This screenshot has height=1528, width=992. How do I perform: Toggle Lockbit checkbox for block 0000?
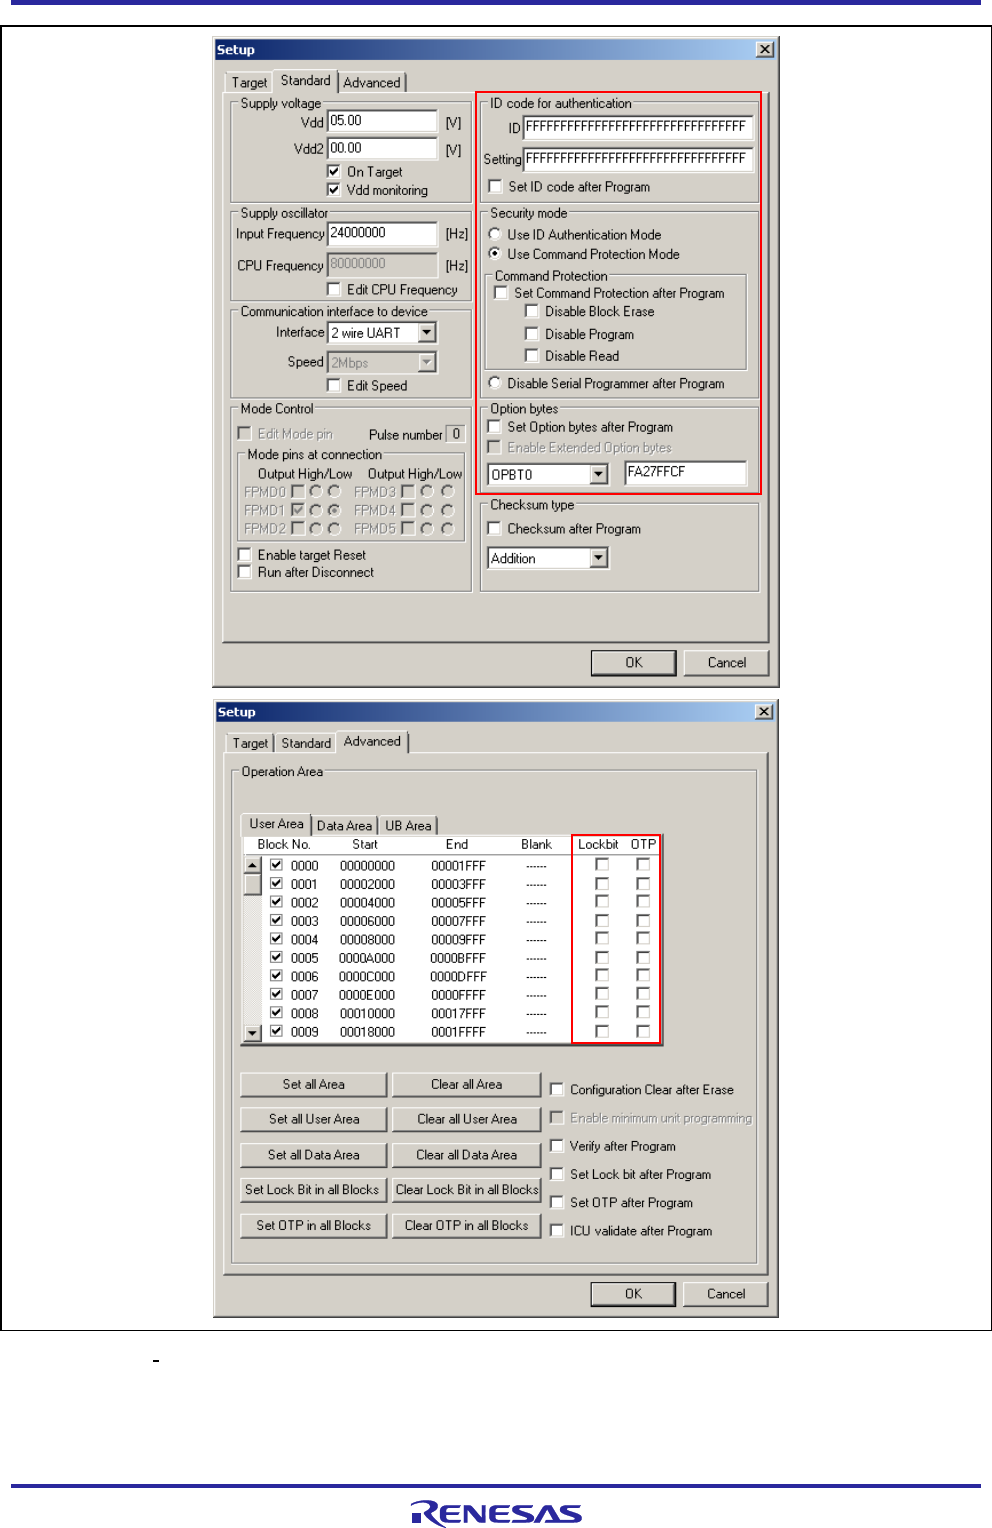[x=602, y=865]
